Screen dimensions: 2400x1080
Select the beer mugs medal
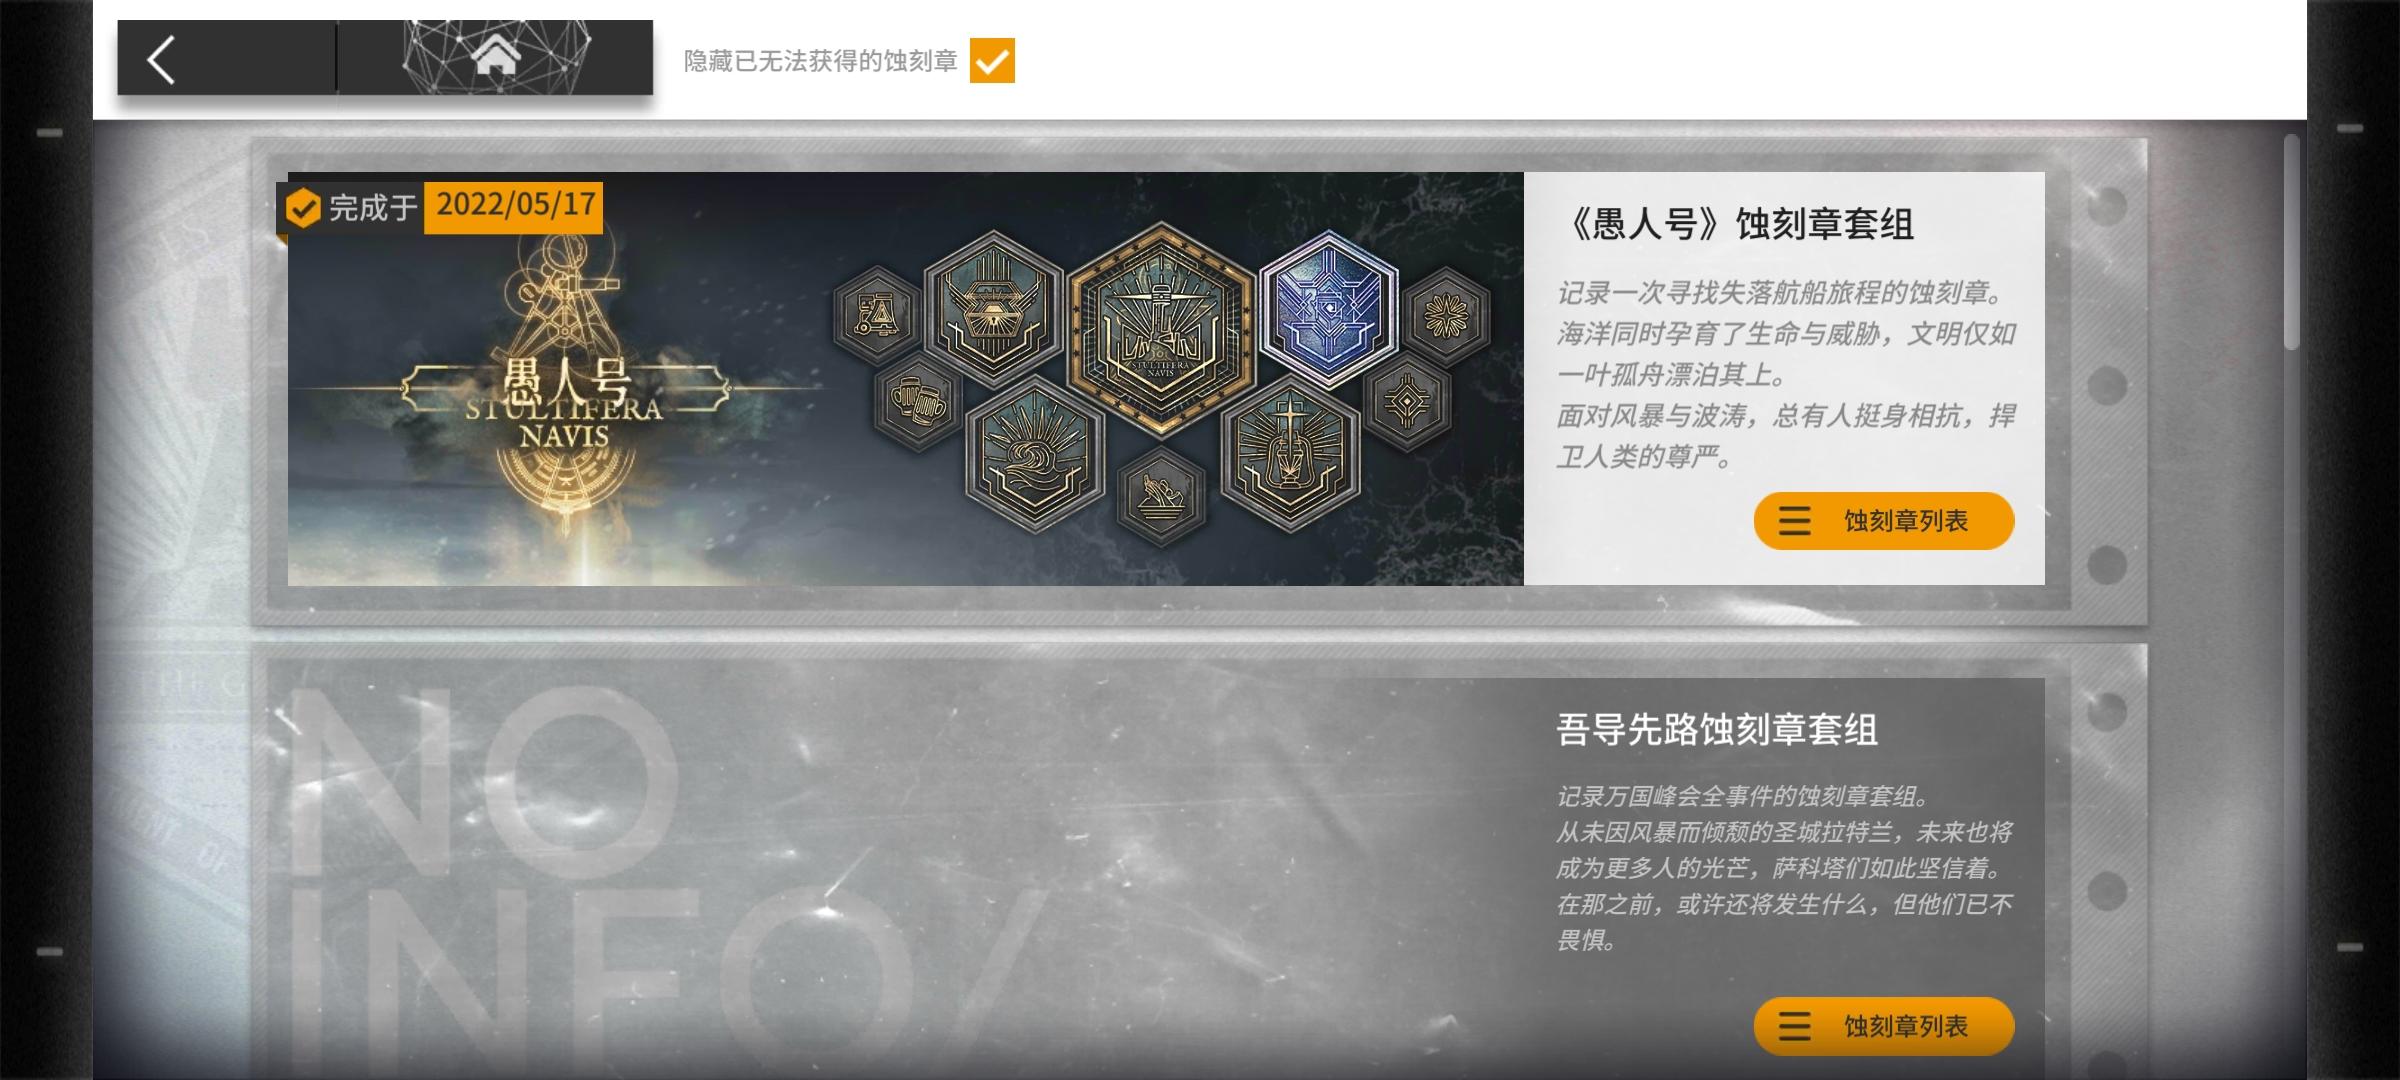point(918,402)
